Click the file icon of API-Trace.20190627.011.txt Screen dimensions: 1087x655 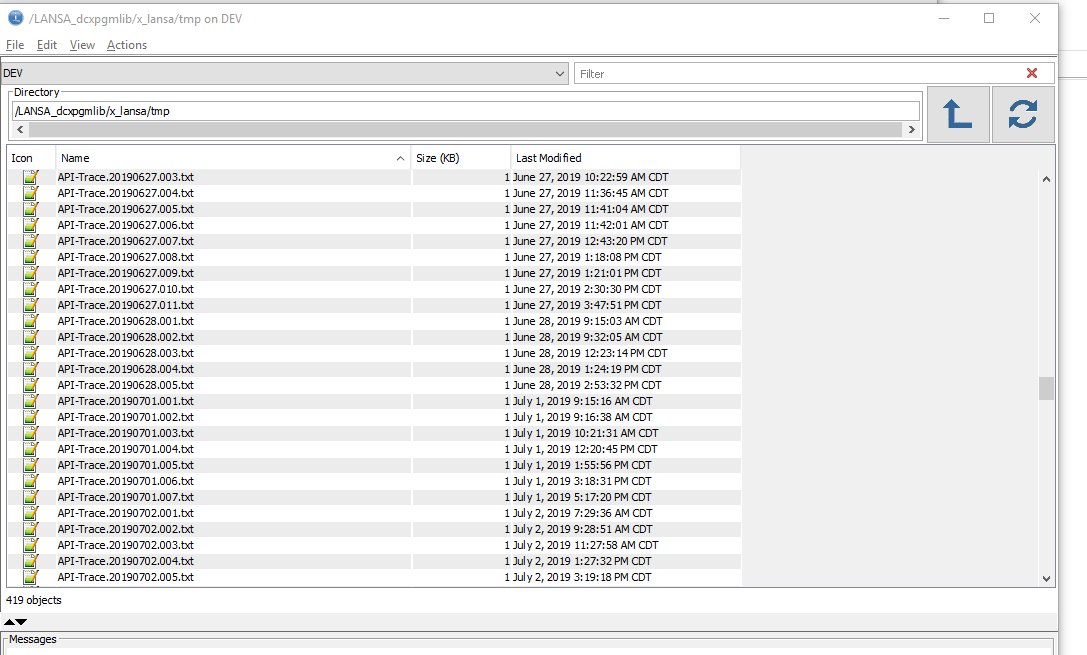pyautogui.click(x=31, y=304)
